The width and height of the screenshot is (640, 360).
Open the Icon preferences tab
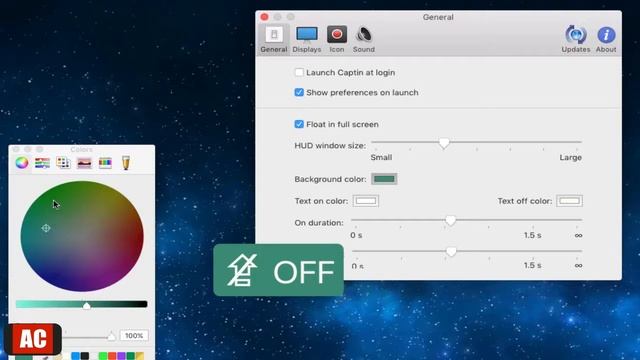point(337,40)
